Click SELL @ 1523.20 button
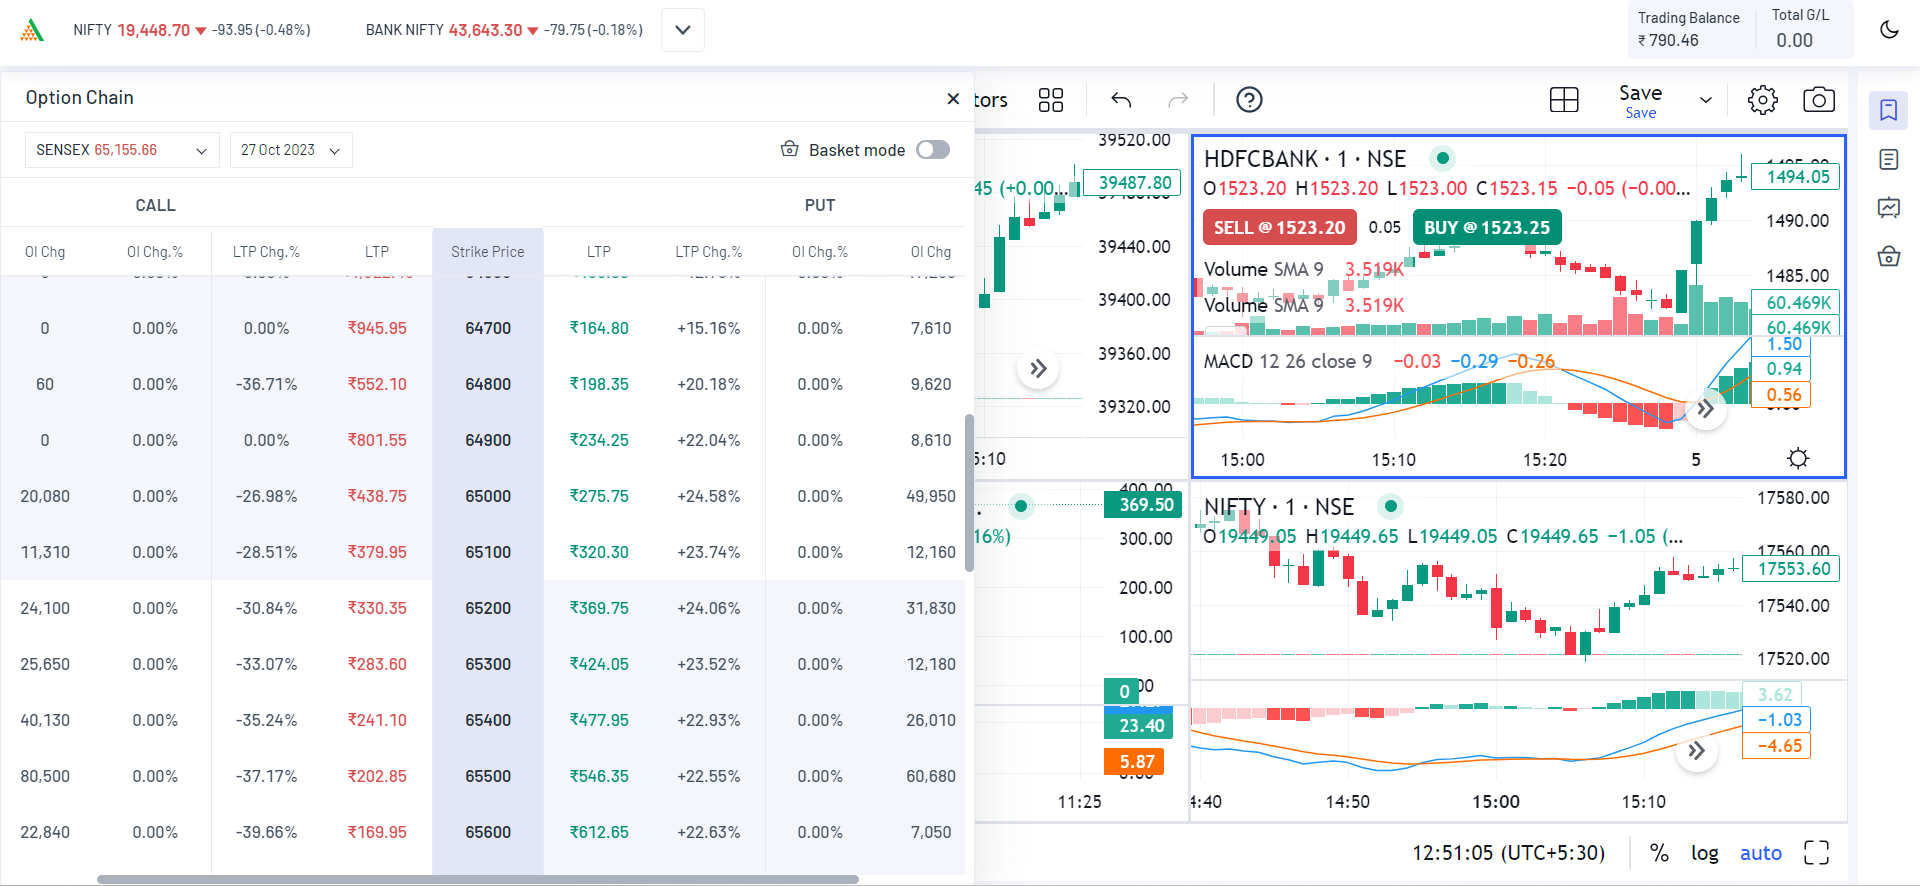The width and height of the screenshot is (1920, 886). click(x=1279, y=228)
